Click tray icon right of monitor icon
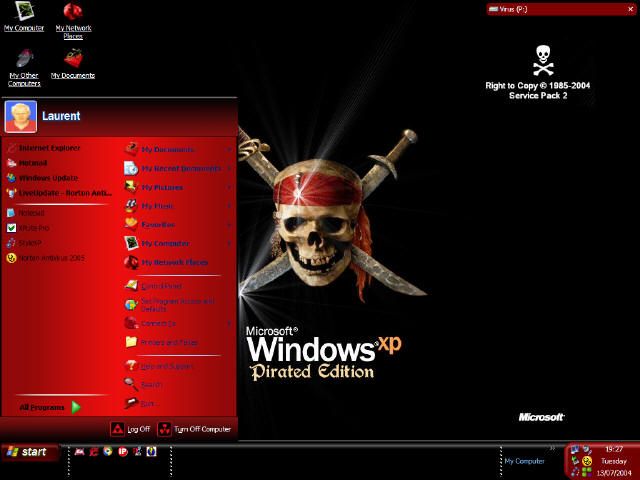Image resolution: width=640 pixels, height=480 pixels. (x=587, y=449)
